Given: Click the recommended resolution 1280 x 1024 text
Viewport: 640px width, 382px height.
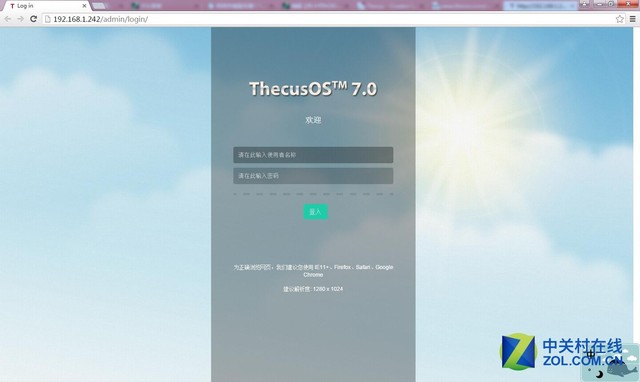Looking at the screenshot, I should point(313,289).
